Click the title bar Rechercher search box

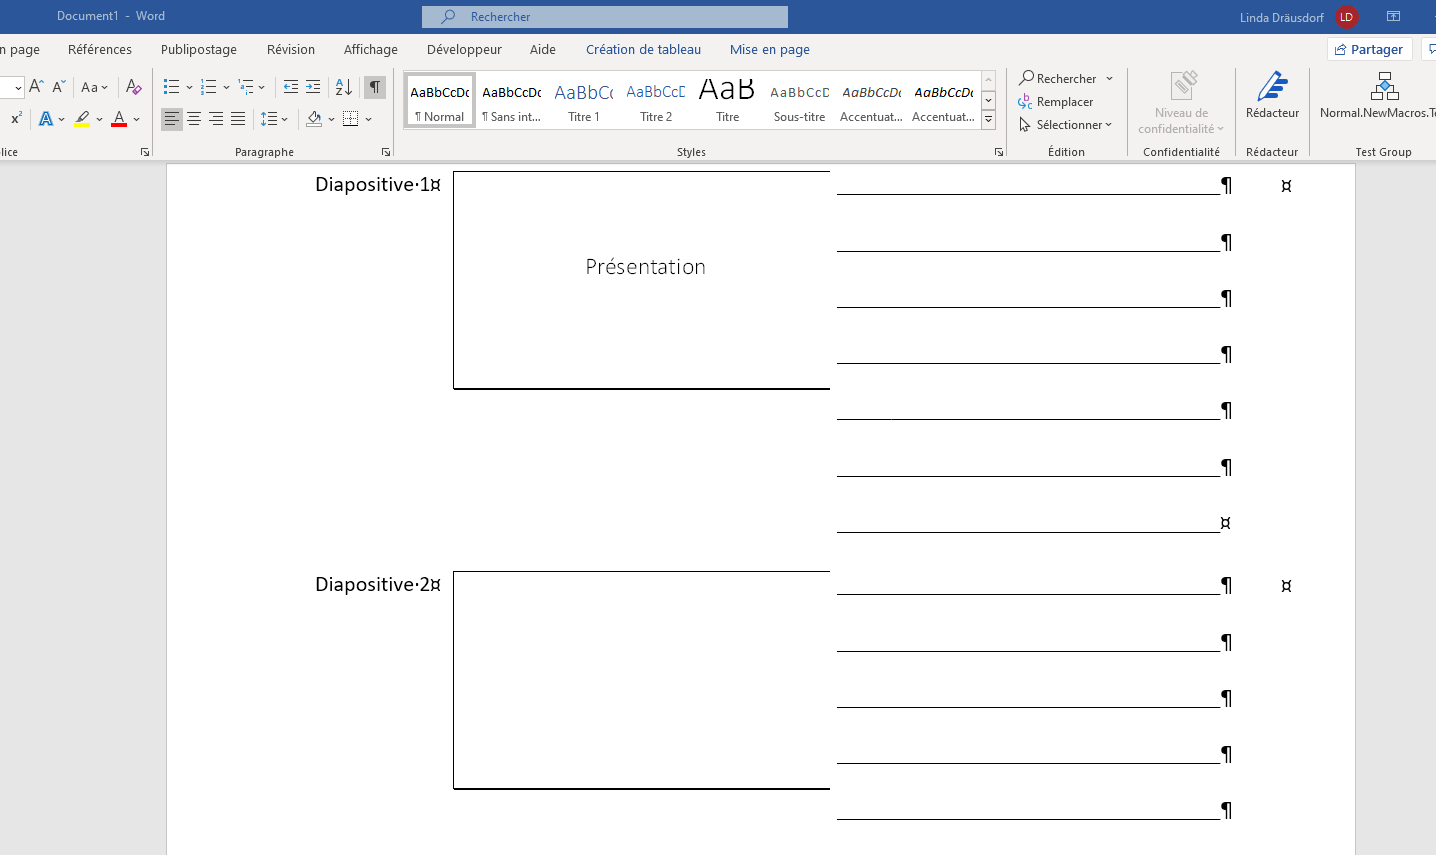point(605,17)
